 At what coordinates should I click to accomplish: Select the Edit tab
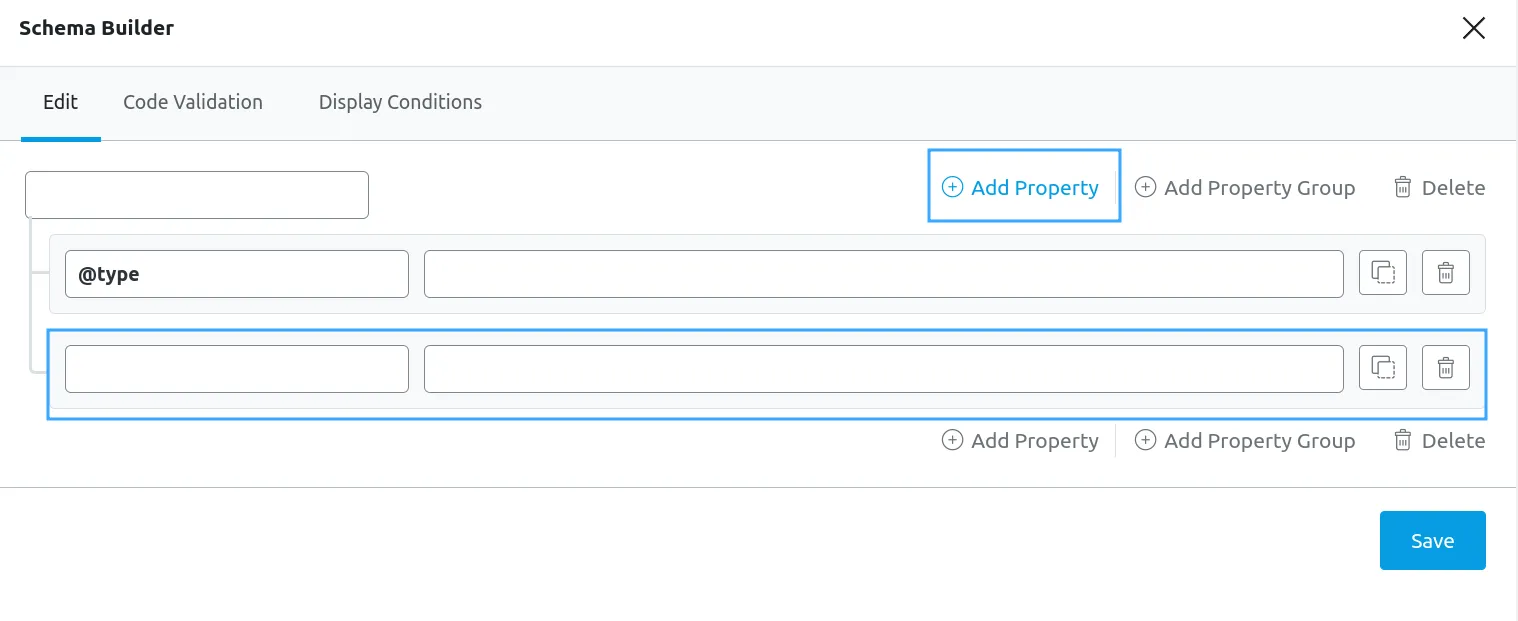point(60,102)
